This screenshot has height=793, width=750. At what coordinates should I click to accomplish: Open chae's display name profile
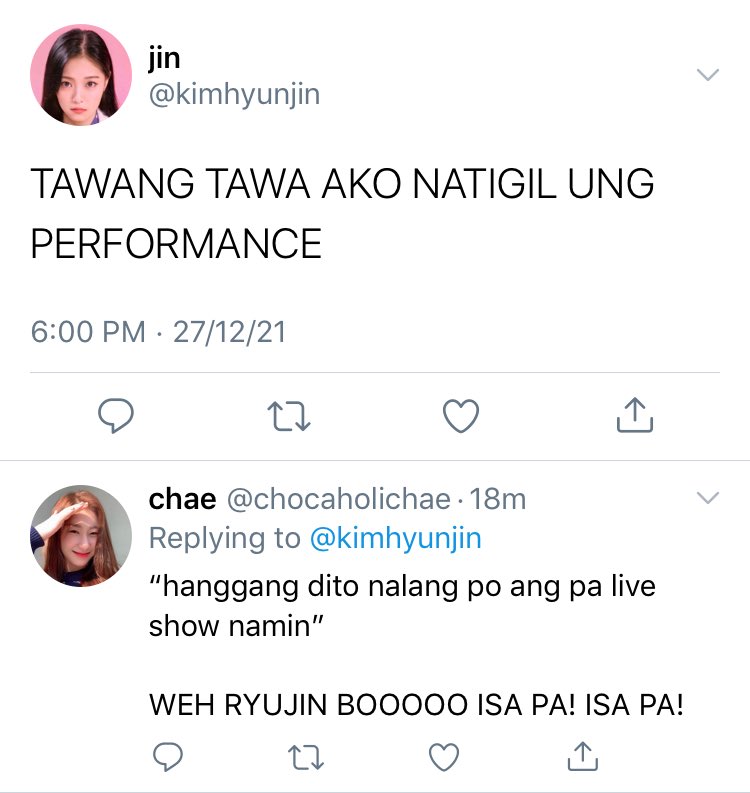click(x=182, y=499)
